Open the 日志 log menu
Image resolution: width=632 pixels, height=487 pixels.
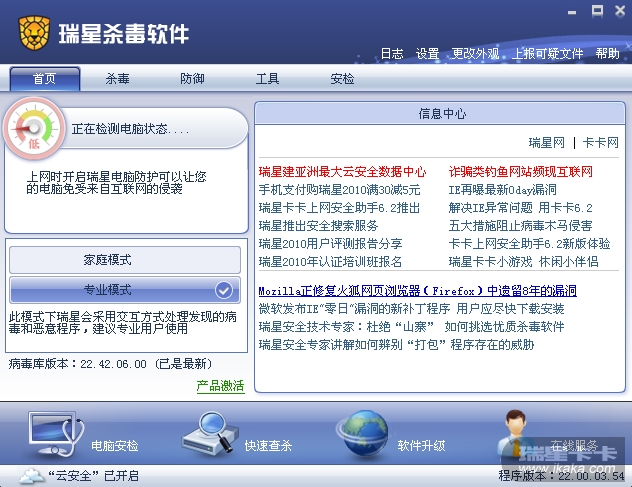point(392,54)
